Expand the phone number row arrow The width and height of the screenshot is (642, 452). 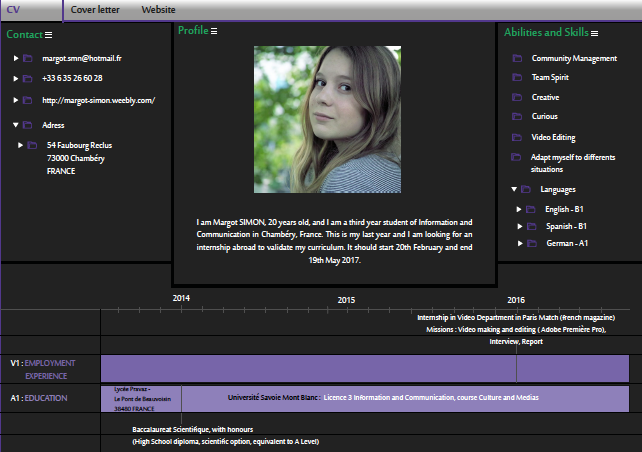(16, 78)
